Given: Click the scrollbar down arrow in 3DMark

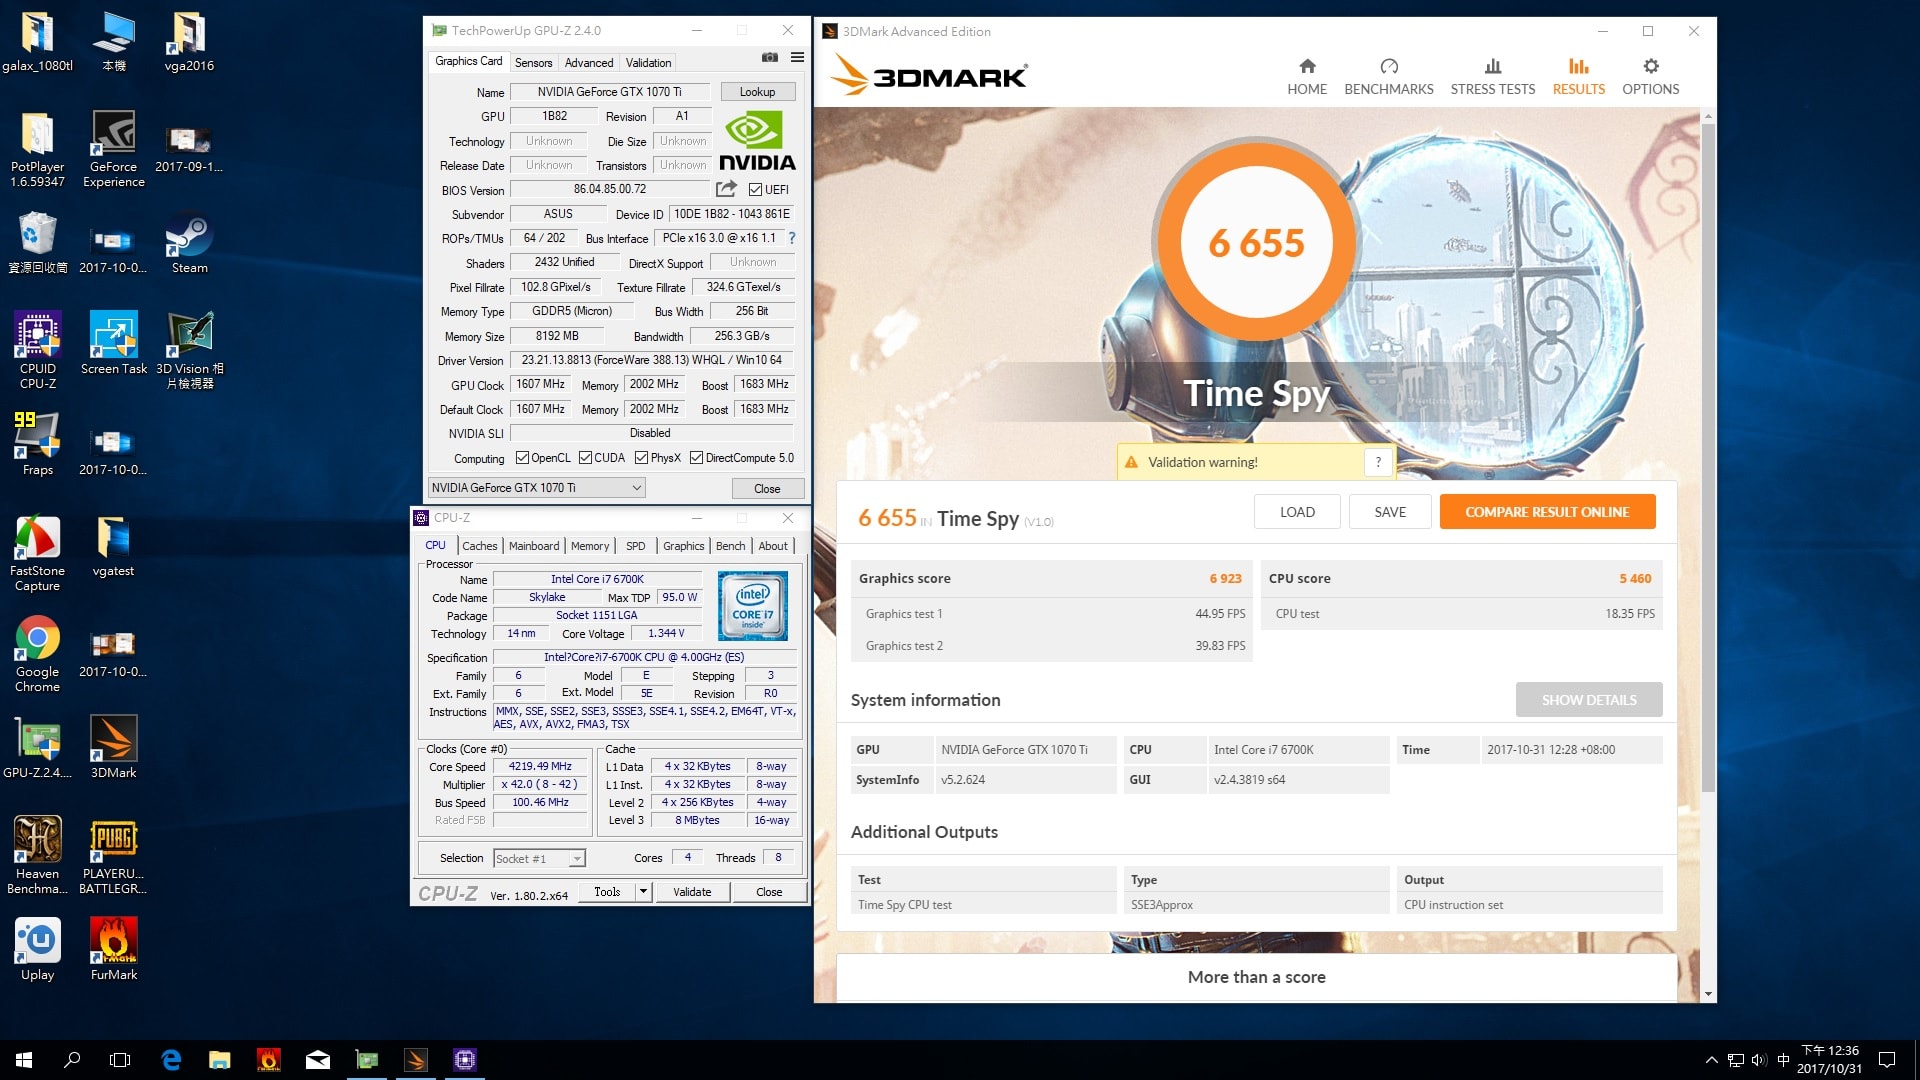Looking at the screenshot, I should click(x=1708, y=995).
